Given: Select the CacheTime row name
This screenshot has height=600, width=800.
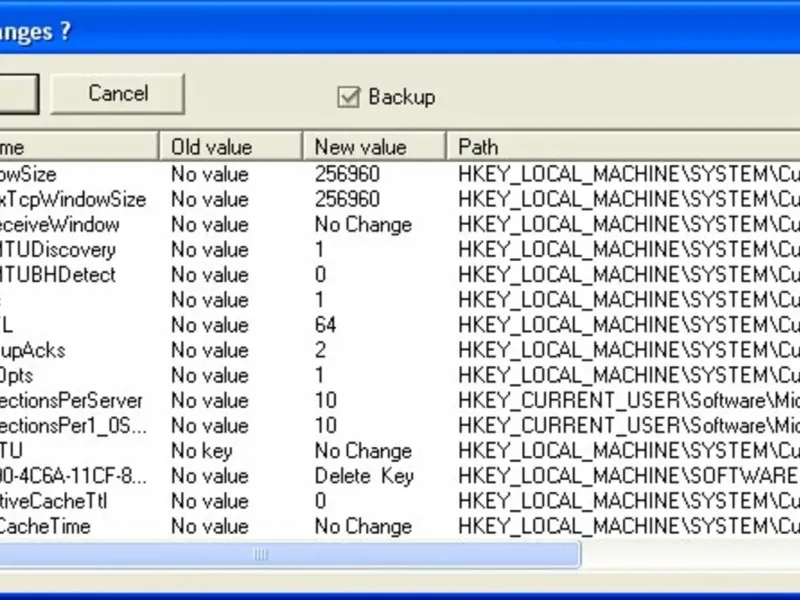Looking at the screenshot, I should coord(45,526).
